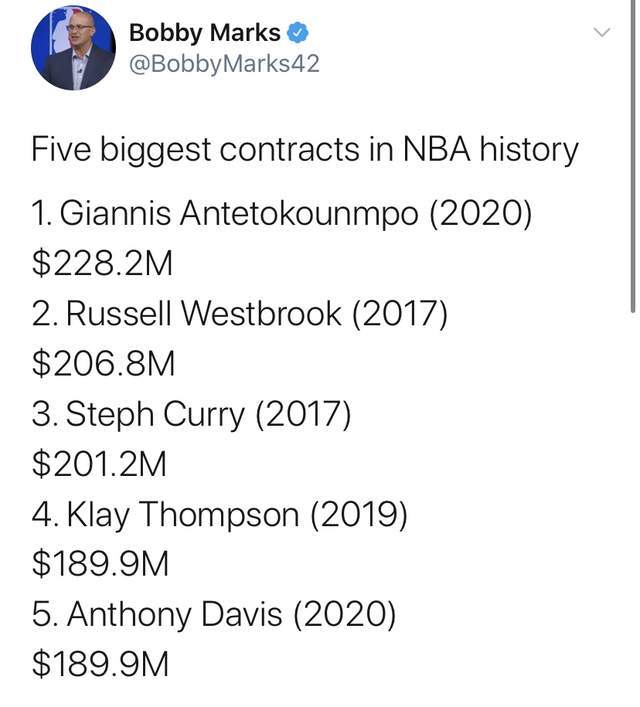
Task: Click the $189.9M under Klay Thompson
Action: pos(100,564)
